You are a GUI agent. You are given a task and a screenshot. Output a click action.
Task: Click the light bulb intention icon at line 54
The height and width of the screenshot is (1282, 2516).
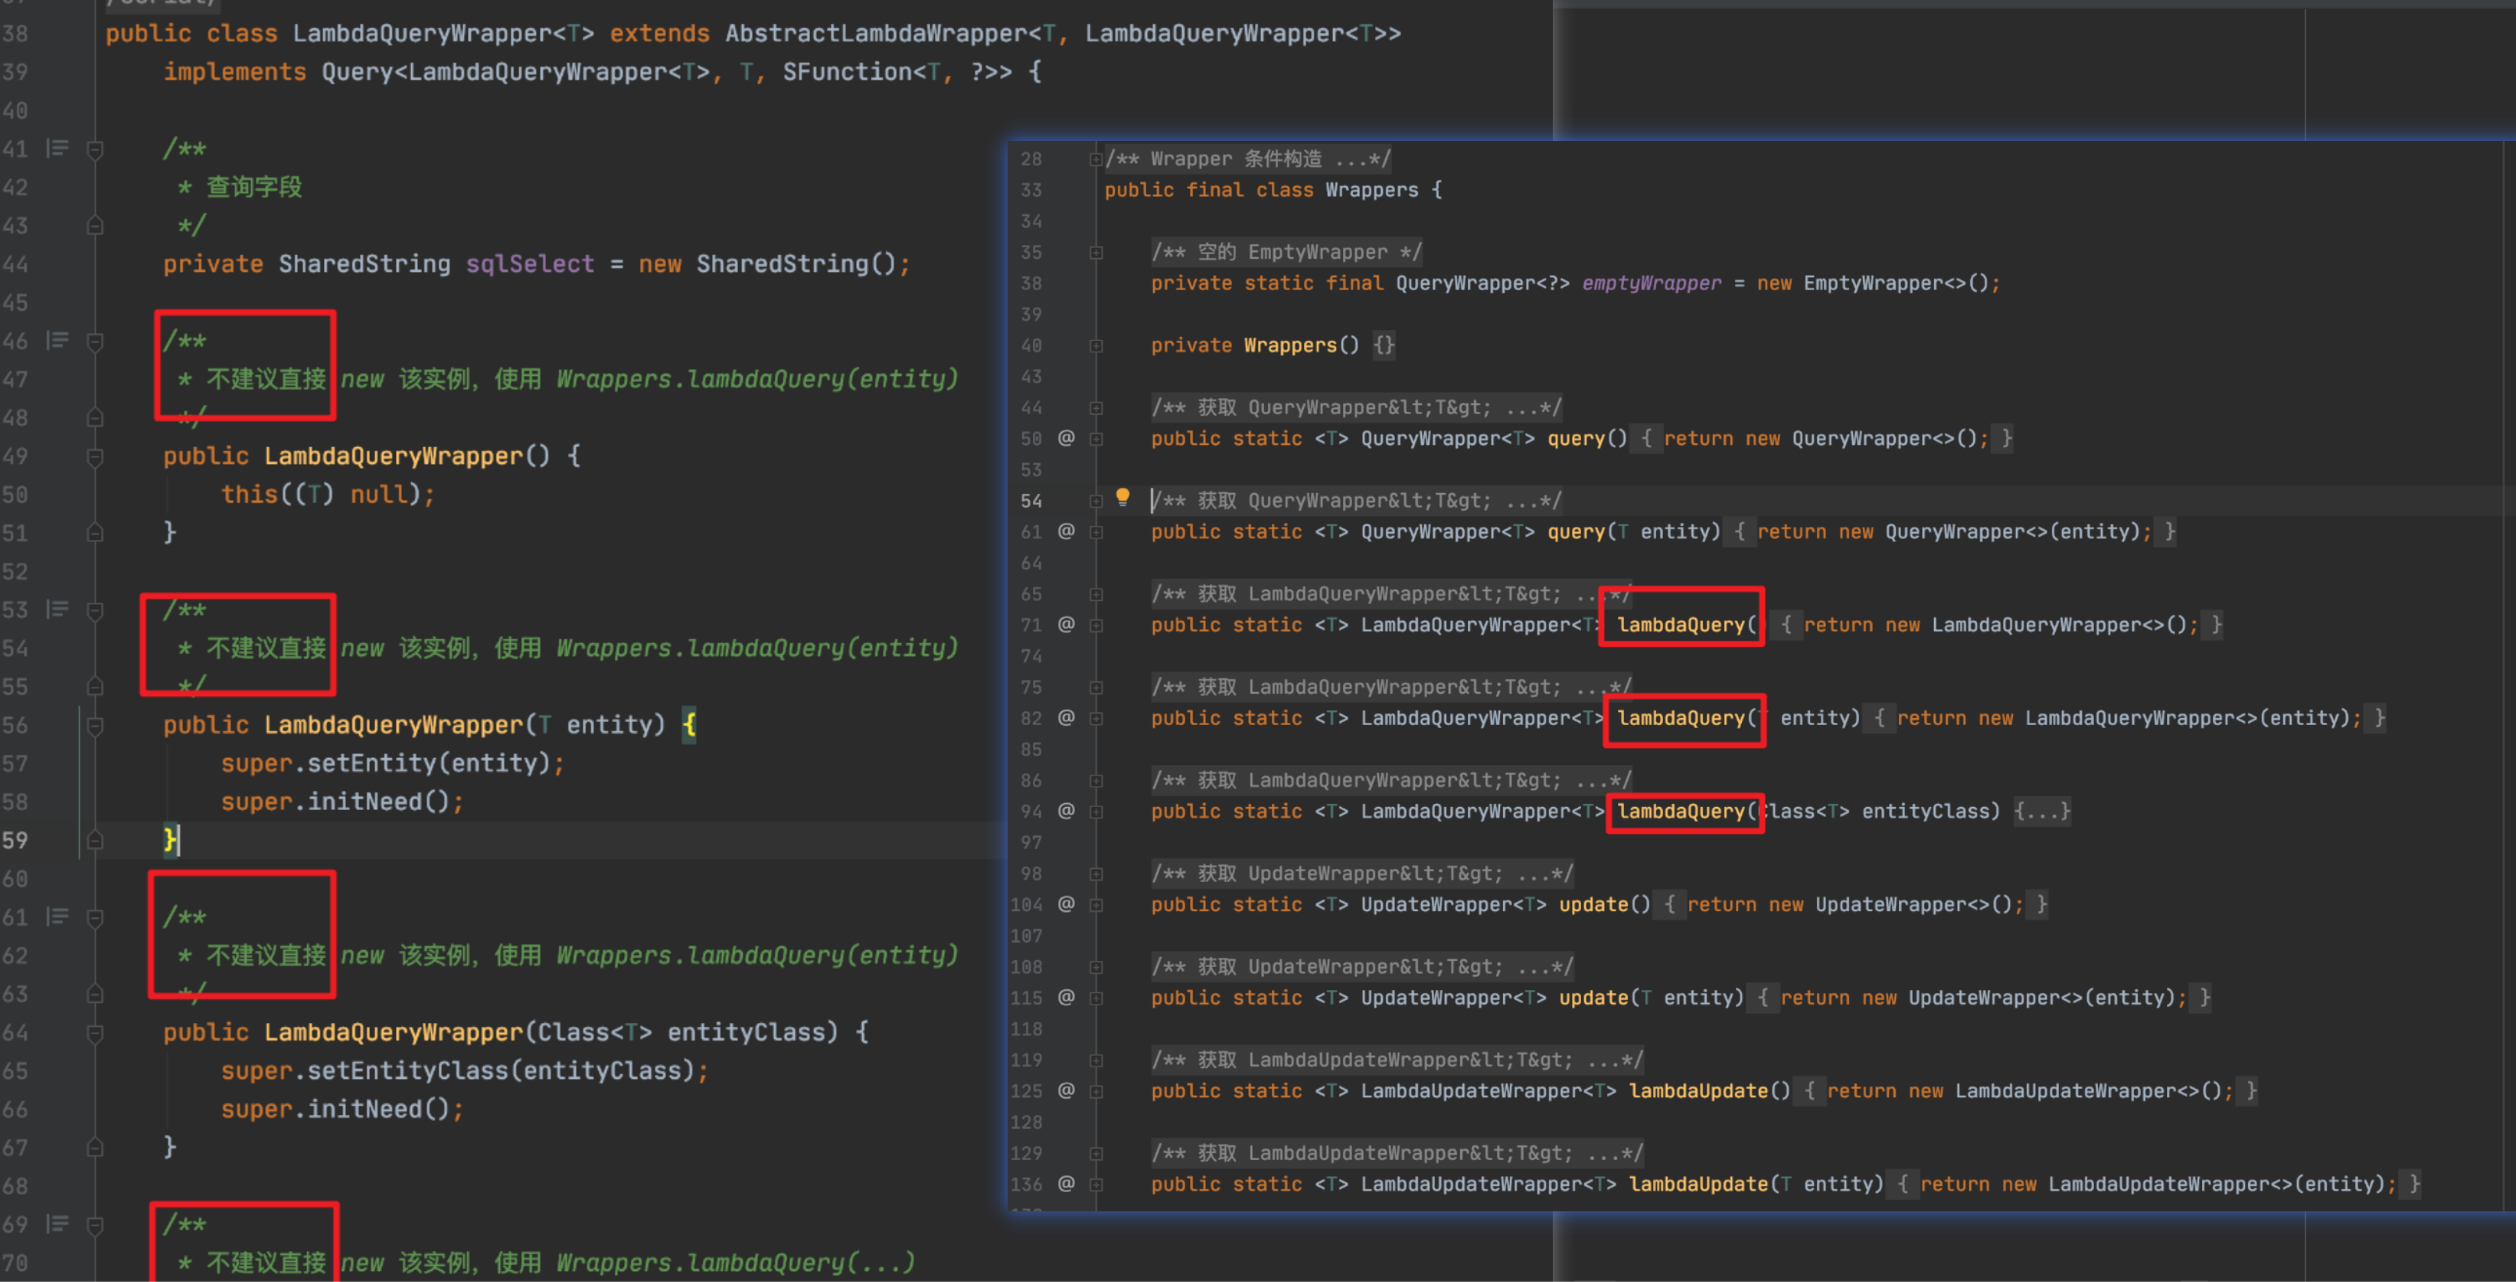(x=1122, y=498)
